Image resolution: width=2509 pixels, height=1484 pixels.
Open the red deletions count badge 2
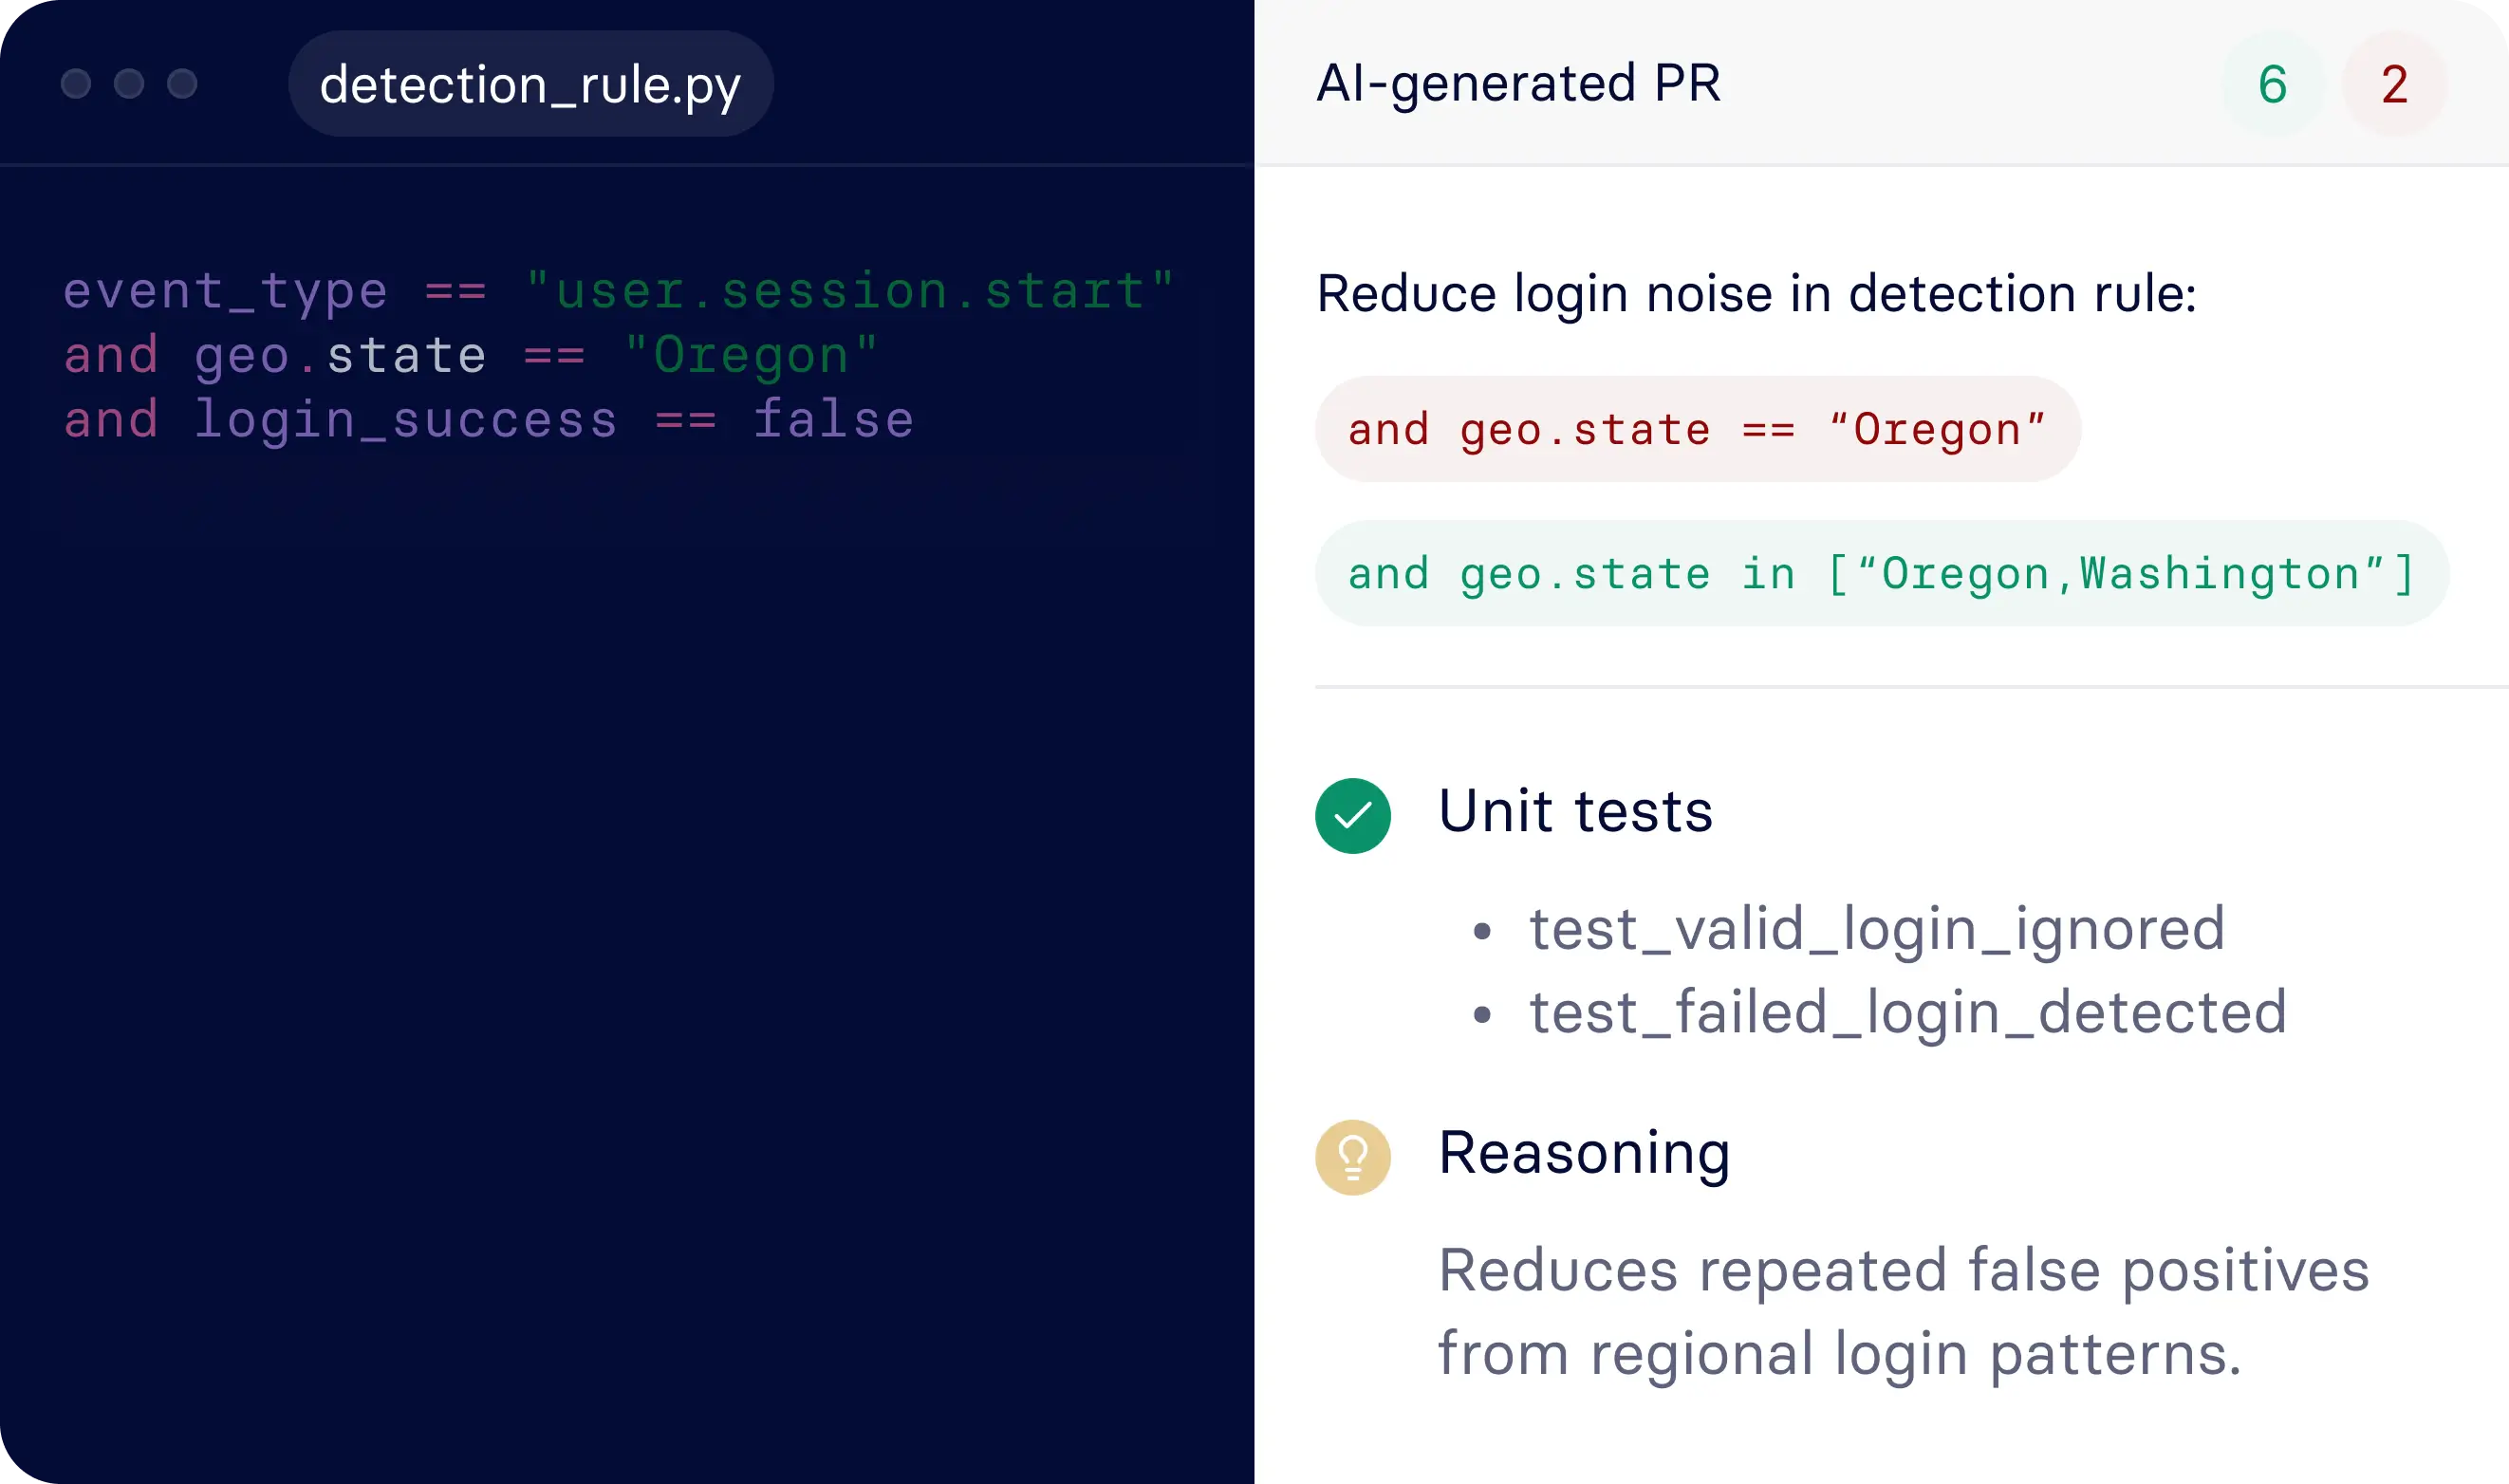(x=2394, y=84)
